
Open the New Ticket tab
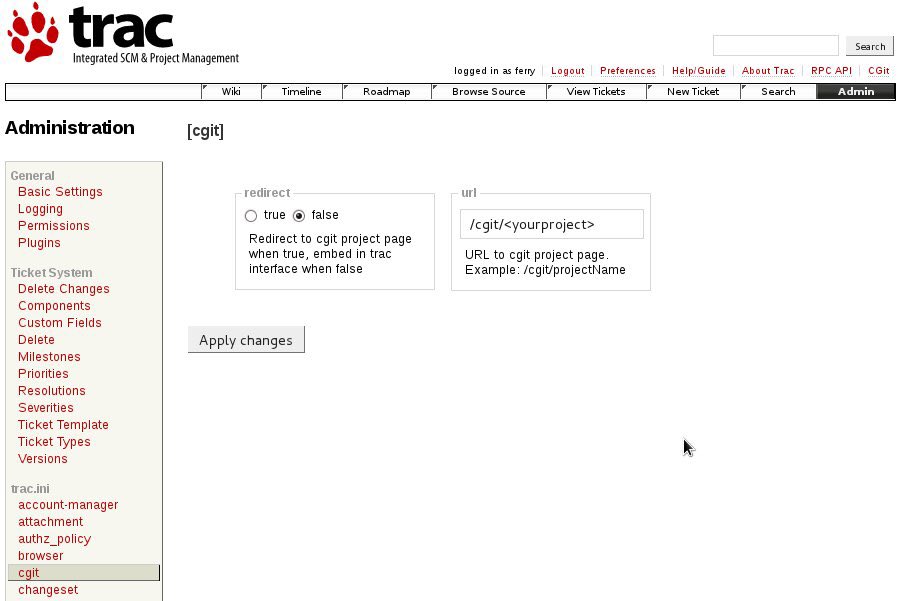tap(693, 92)
